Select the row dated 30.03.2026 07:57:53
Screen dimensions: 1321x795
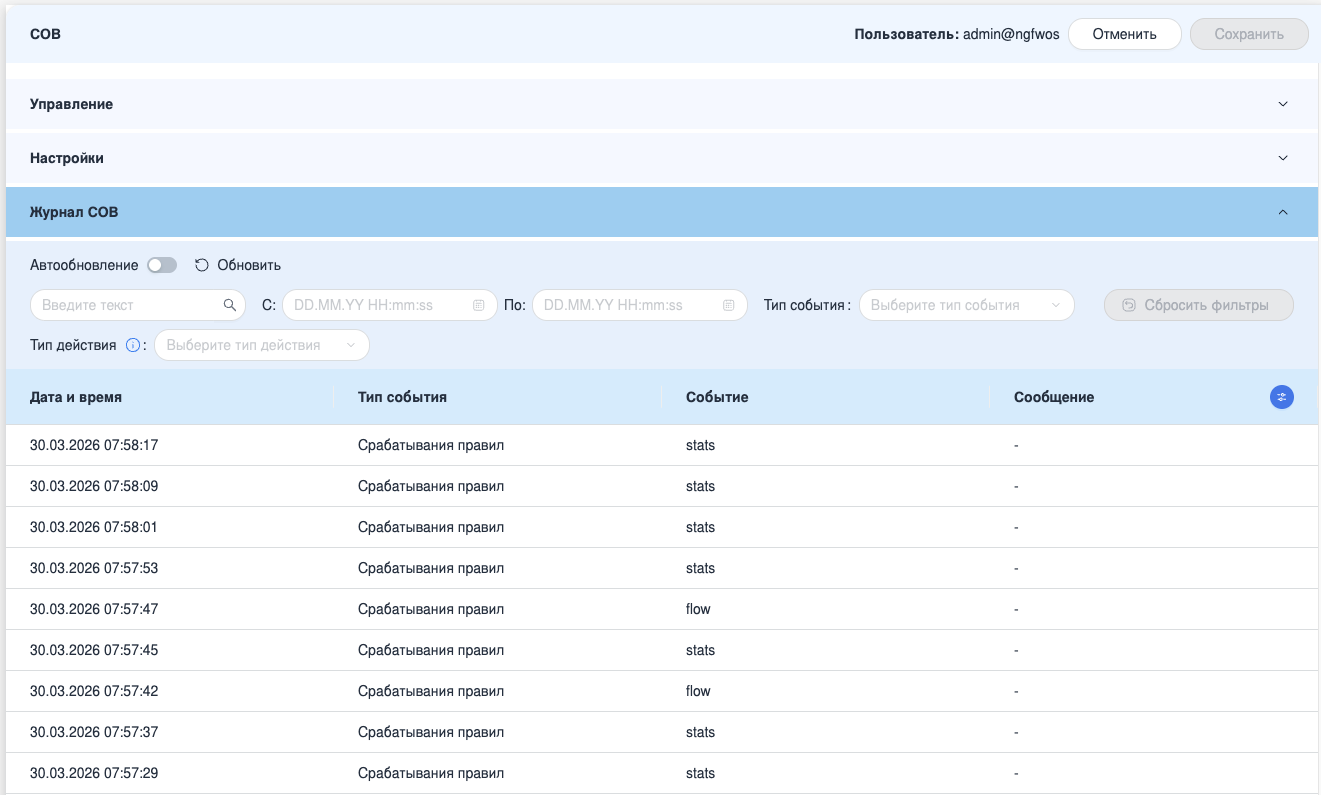[x=662, y=568]
